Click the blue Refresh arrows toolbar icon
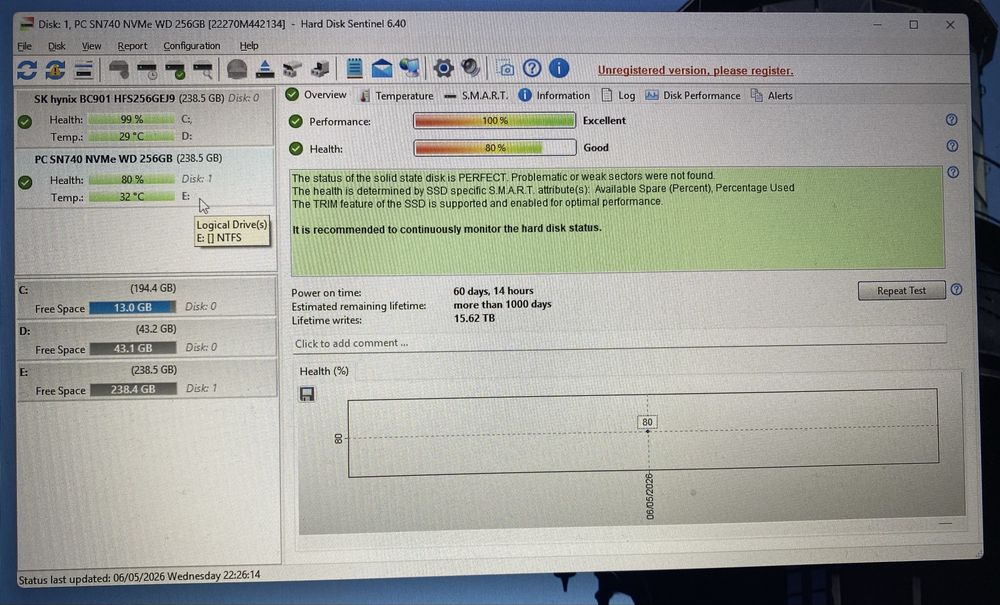1000x605 pixels. click(x=27, y=69)
